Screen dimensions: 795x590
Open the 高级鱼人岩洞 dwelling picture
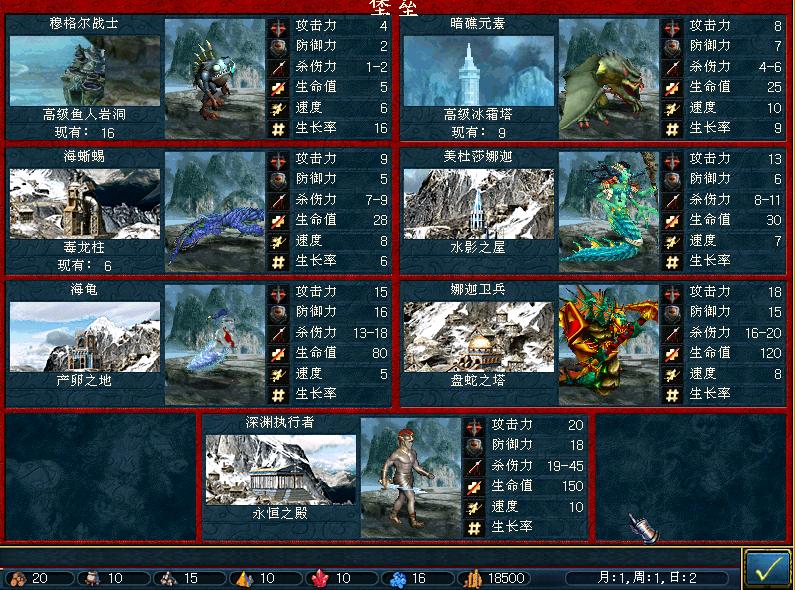(x=85, y=71)
